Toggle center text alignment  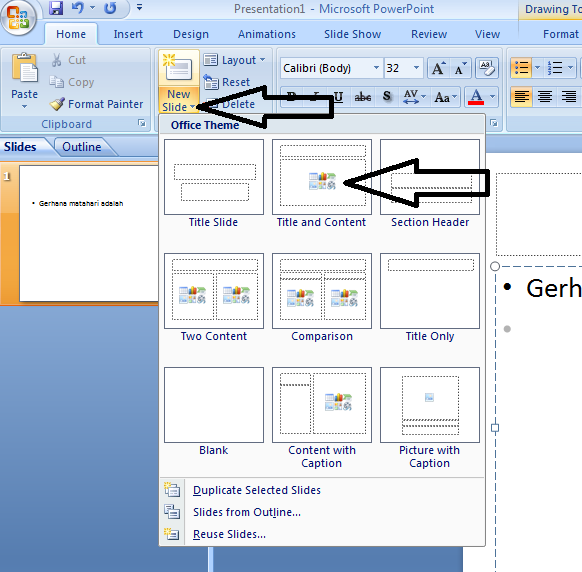point(545,97)
